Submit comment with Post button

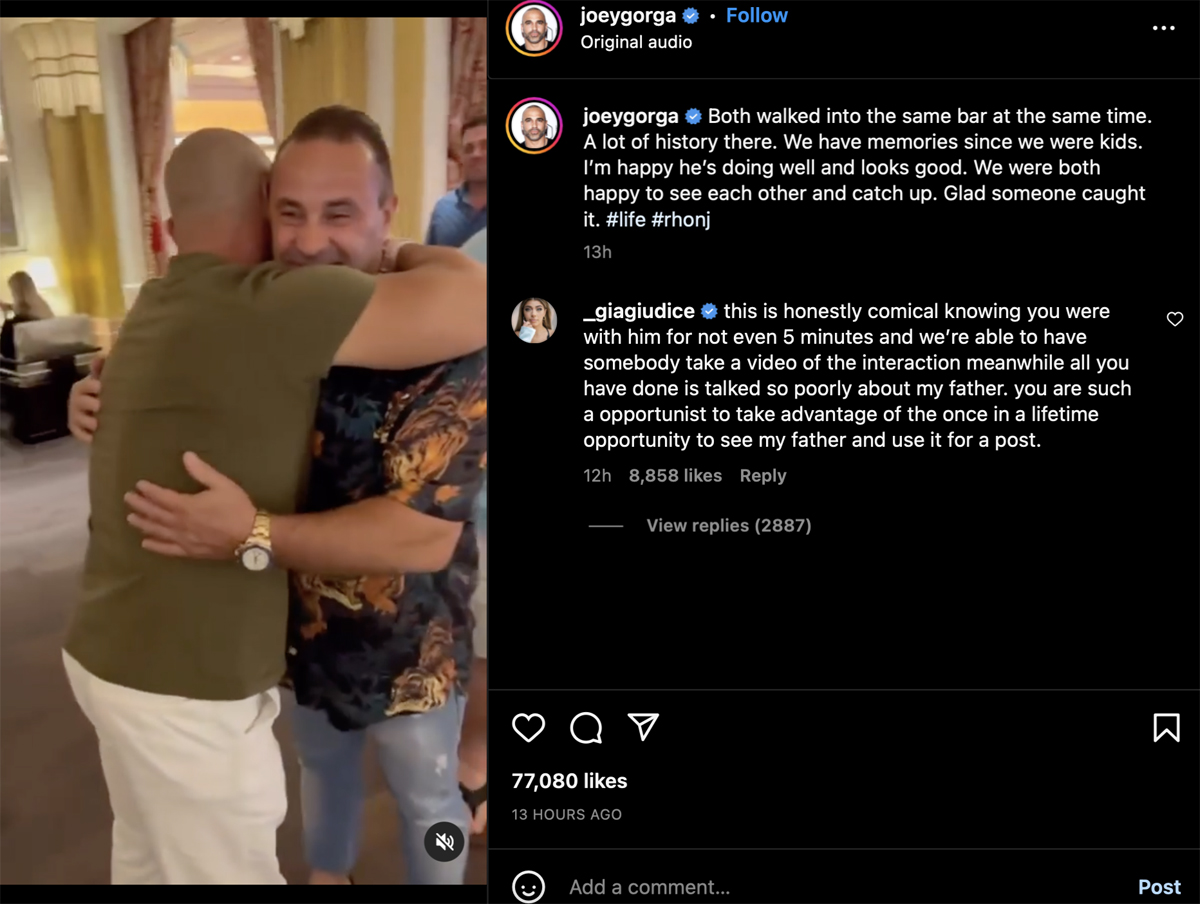click(x=1159, y=887)
